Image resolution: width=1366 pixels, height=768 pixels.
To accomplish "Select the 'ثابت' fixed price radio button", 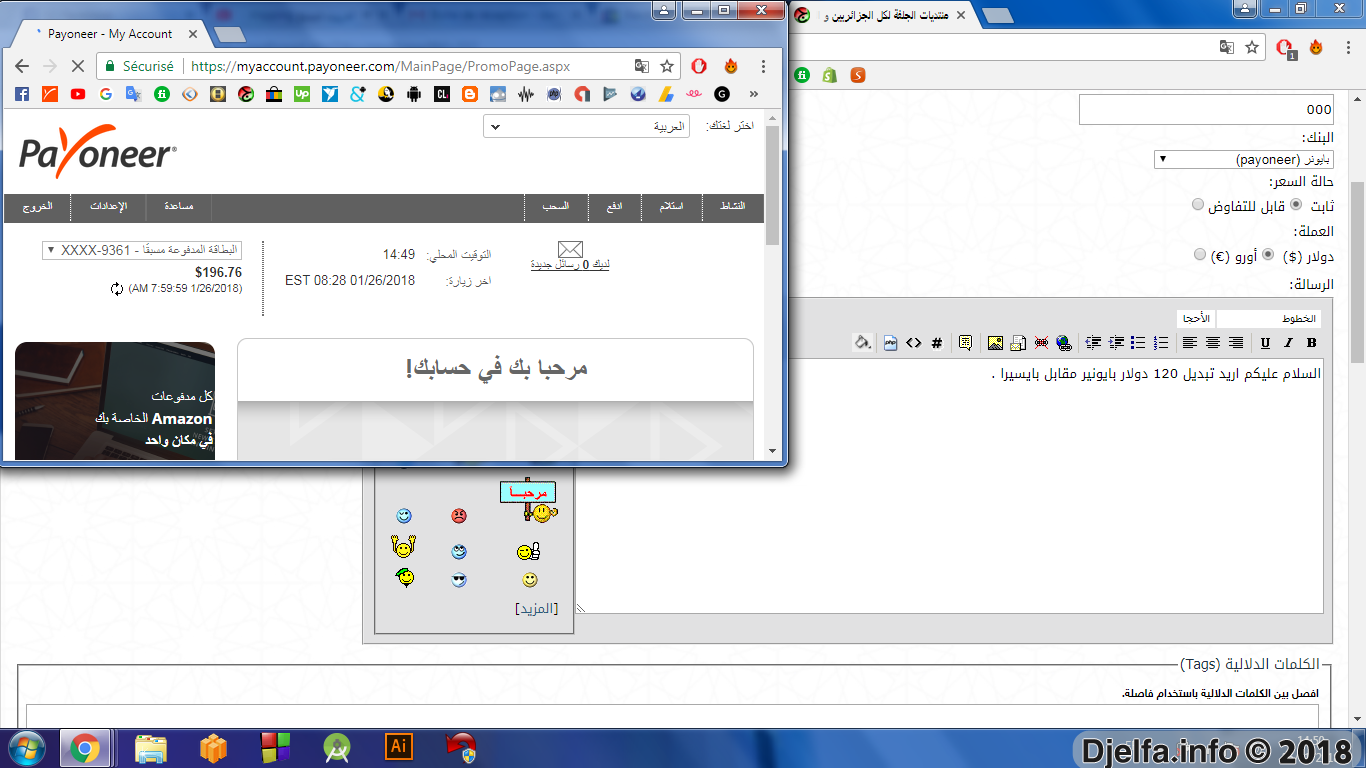I will point(1296,204).
